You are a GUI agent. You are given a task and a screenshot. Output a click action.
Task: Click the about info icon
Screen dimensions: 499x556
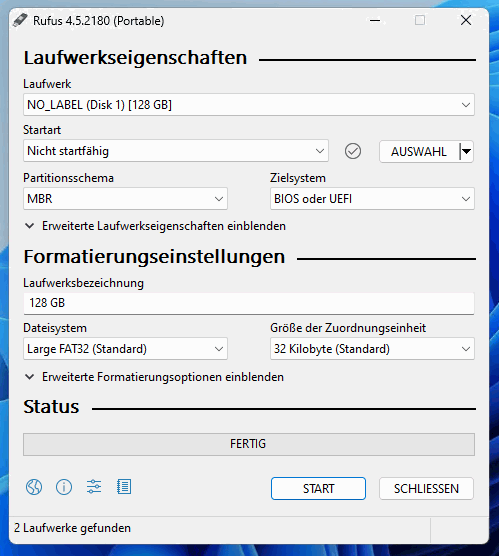pyautogui.click(x=64, y=487)
